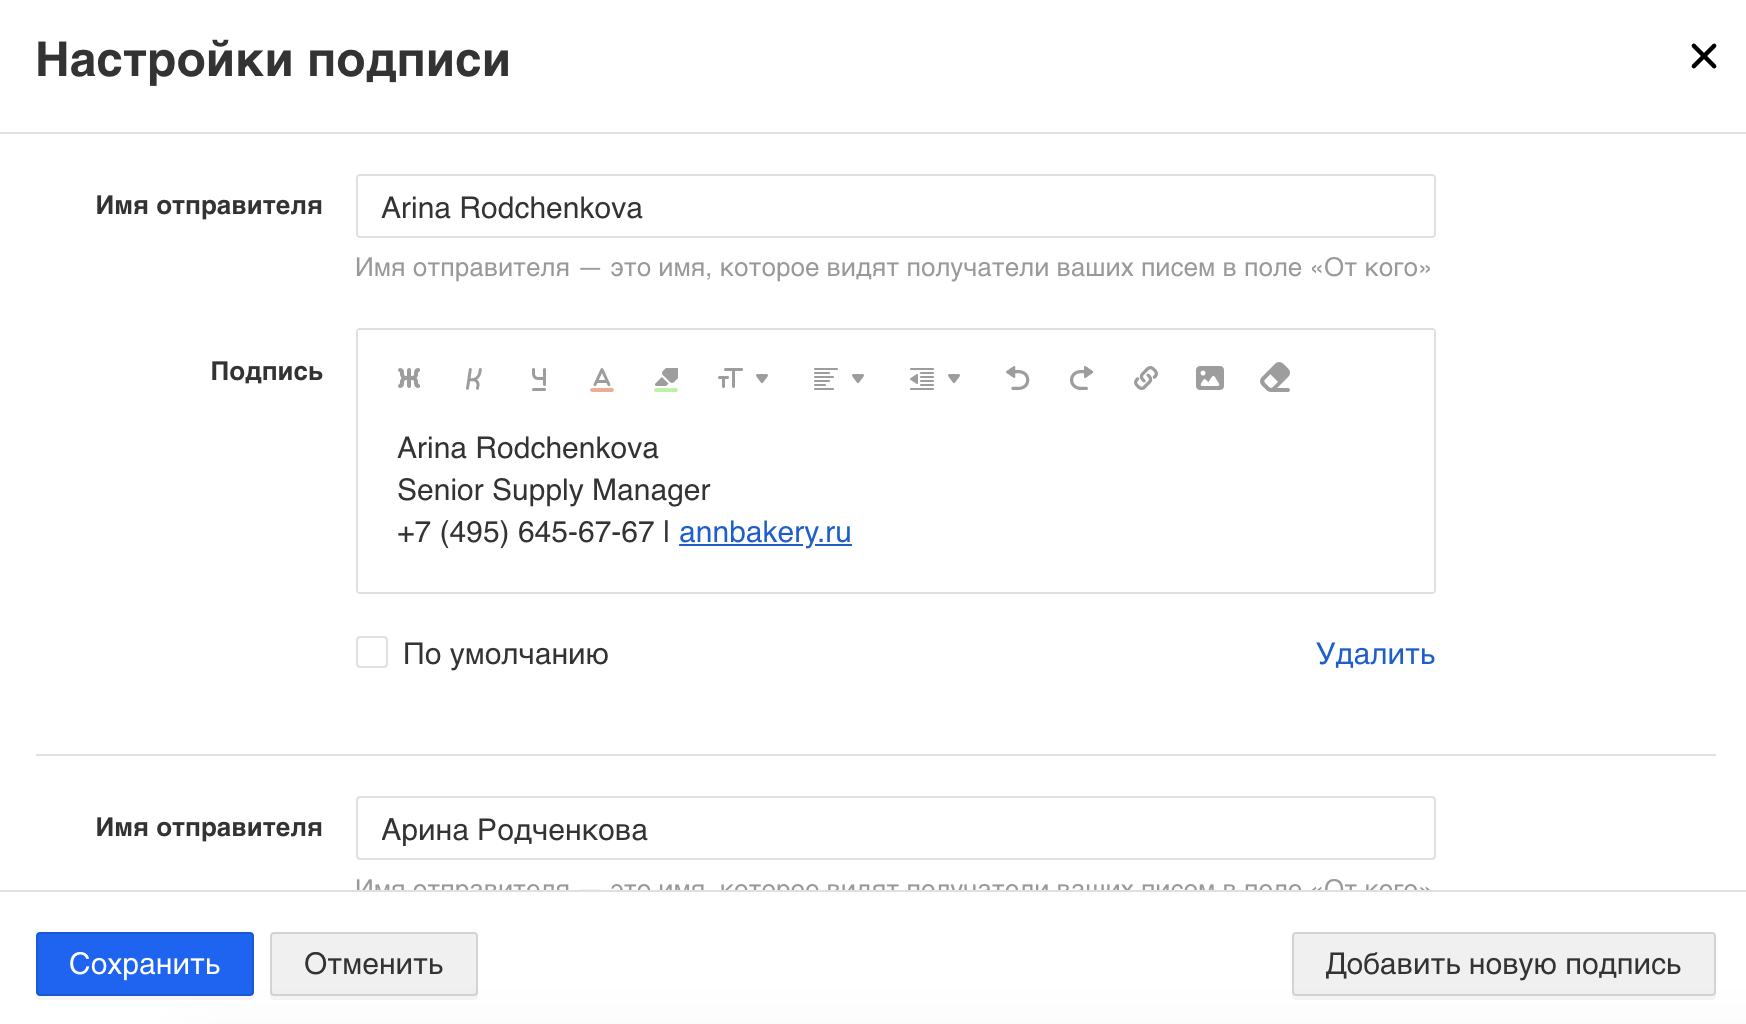Open the indent options dropdown
This screenshot has width=1746, height=1024.
click(934, 378)
